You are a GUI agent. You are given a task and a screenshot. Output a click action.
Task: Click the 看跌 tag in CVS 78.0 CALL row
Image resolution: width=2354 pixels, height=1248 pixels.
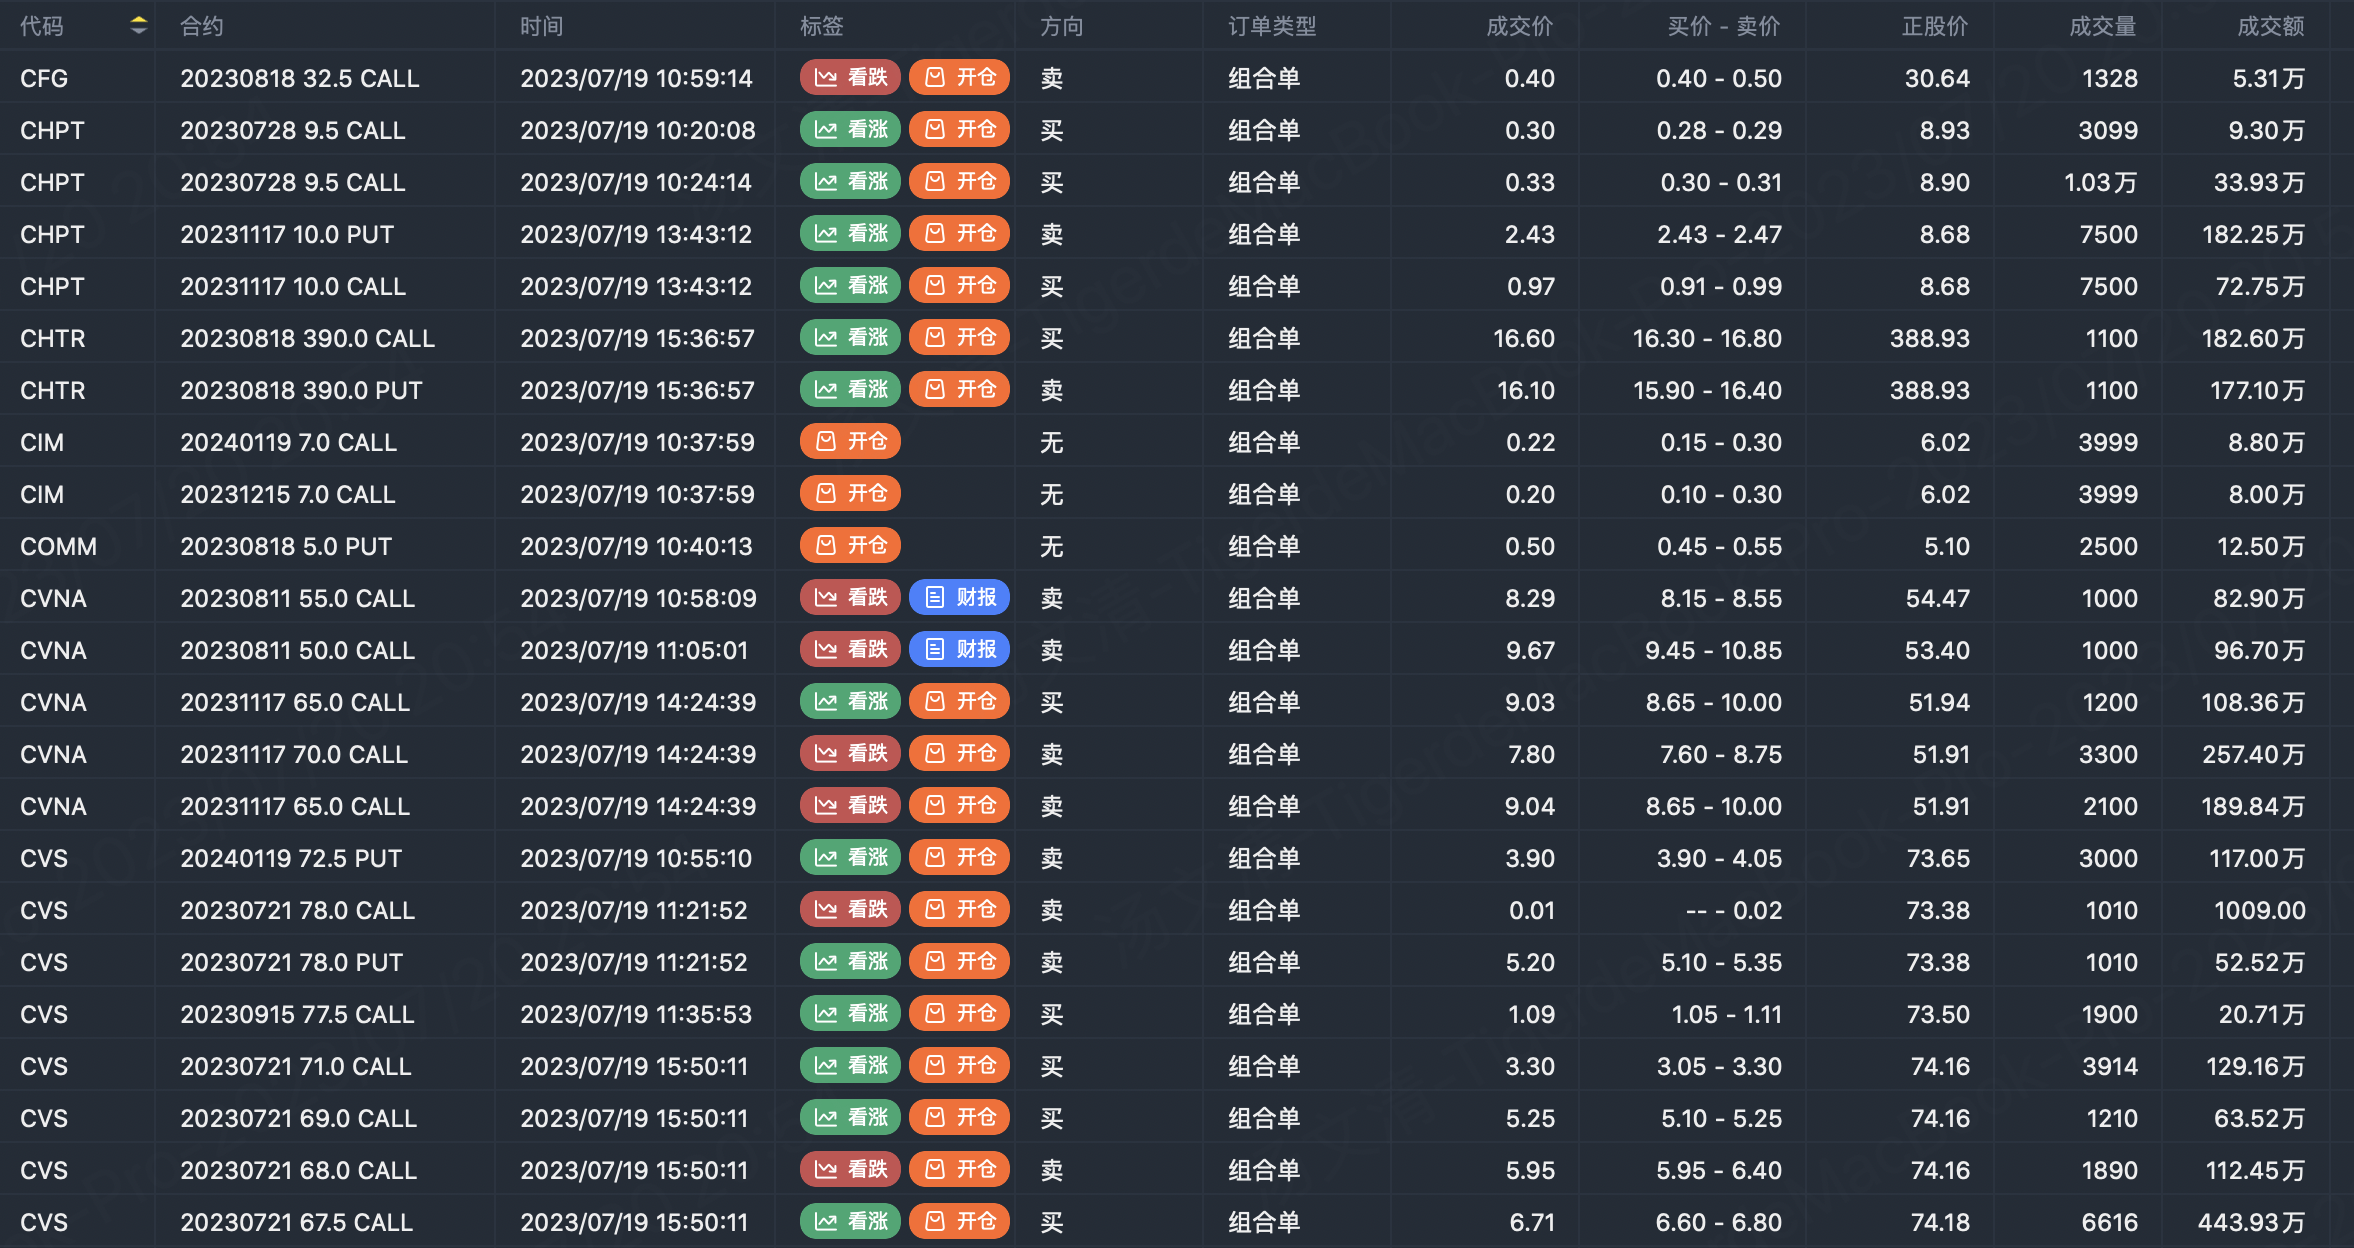[850, 910]
